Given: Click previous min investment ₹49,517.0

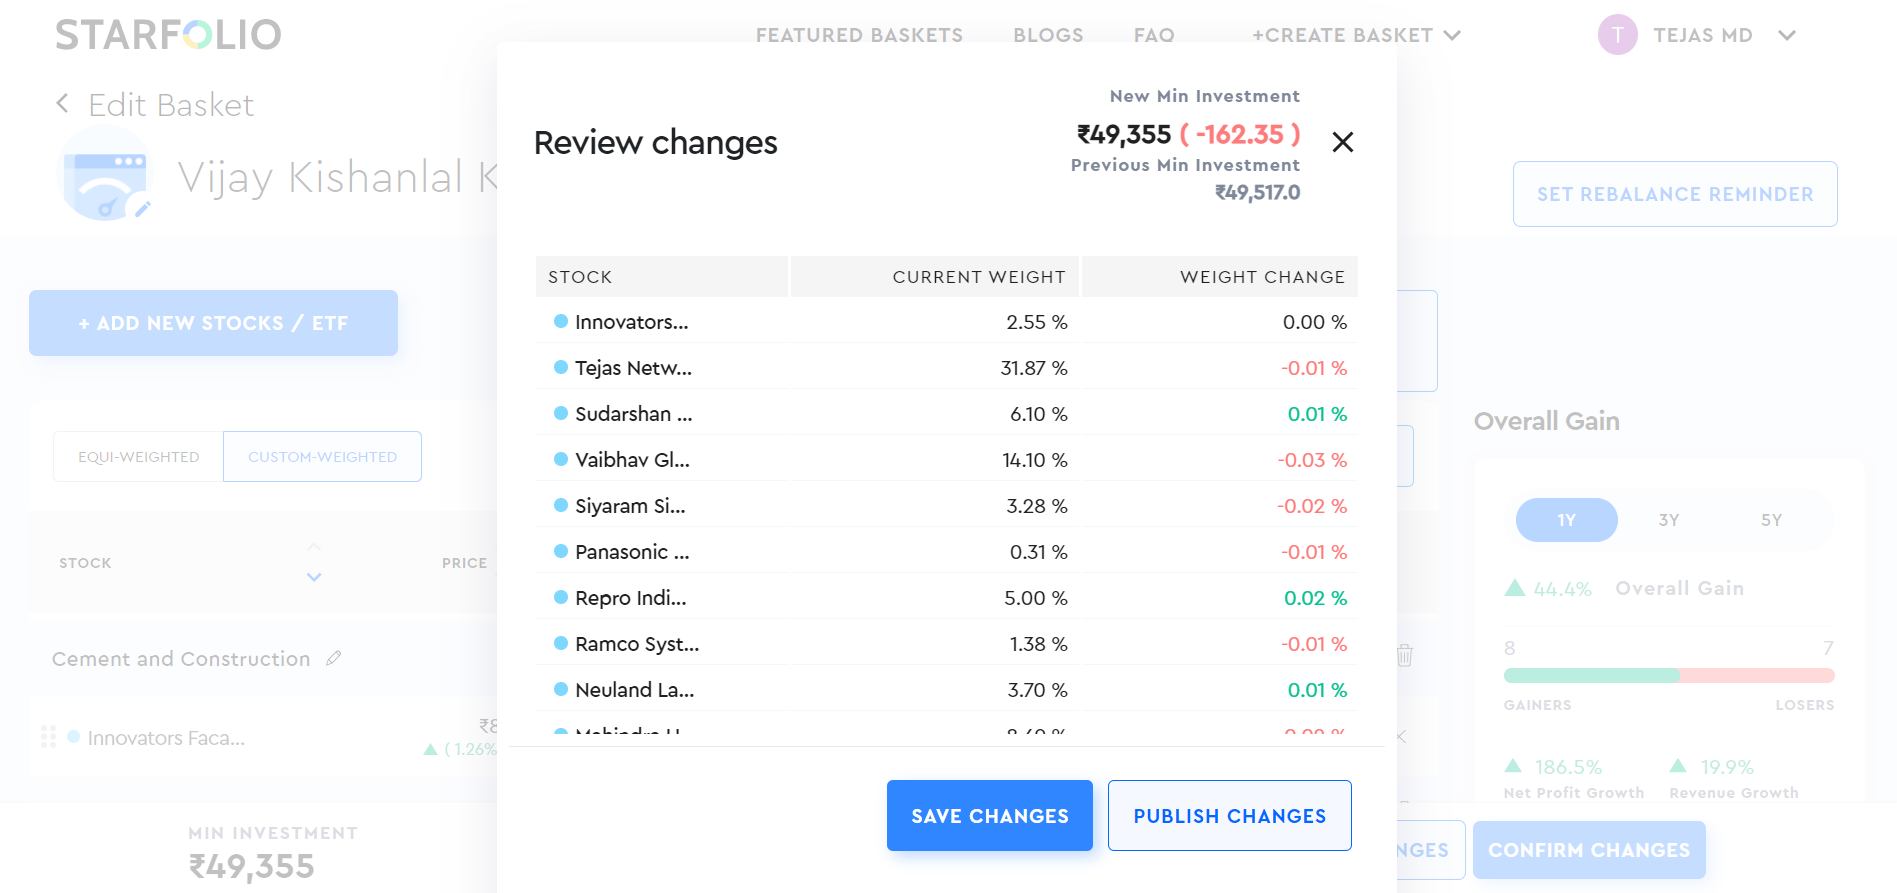Looking at the screenshot, I should pyautogui.click(x=1257, y=192).
